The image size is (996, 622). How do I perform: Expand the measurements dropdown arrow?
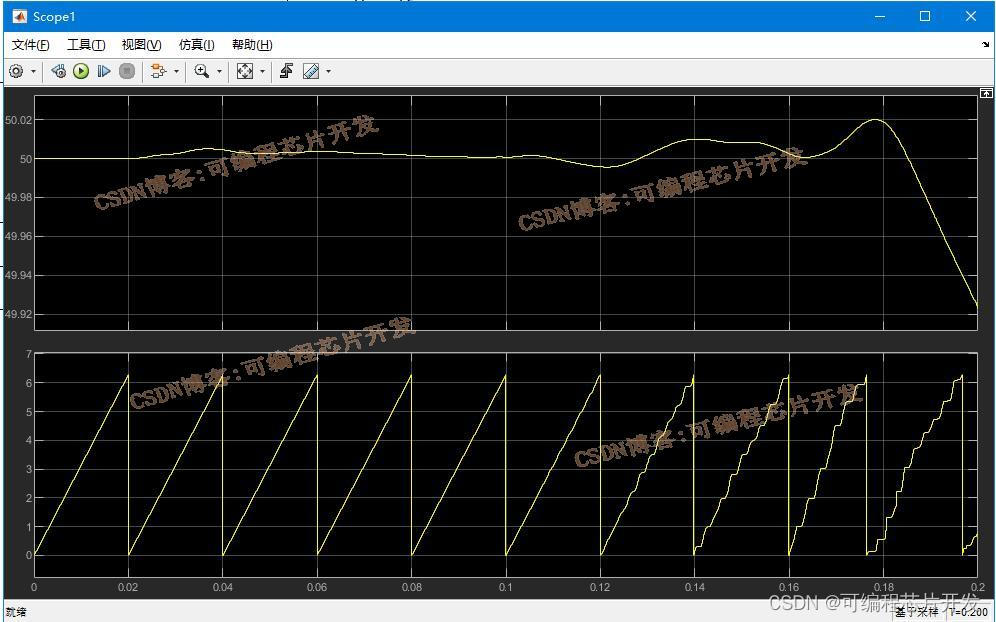(x=328, y=72)
